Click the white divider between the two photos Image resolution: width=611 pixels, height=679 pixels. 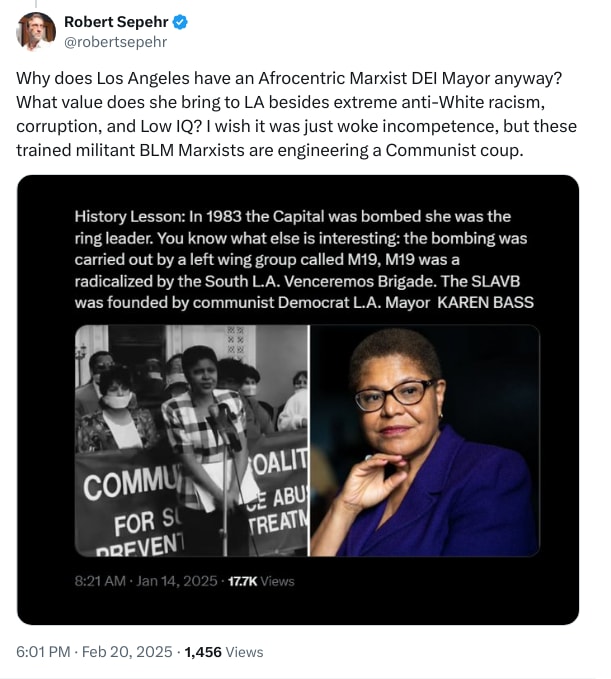pos(309,440)
